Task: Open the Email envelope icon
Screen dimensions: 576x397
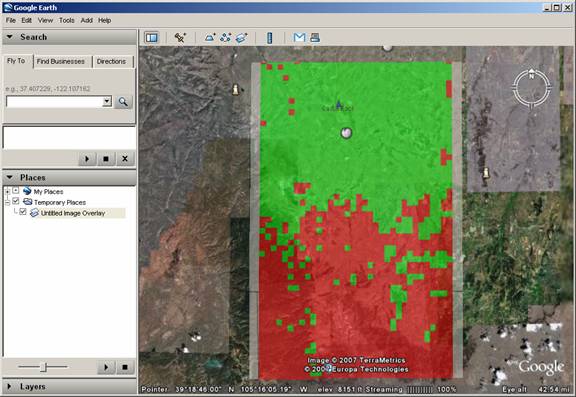Action: 299,37
